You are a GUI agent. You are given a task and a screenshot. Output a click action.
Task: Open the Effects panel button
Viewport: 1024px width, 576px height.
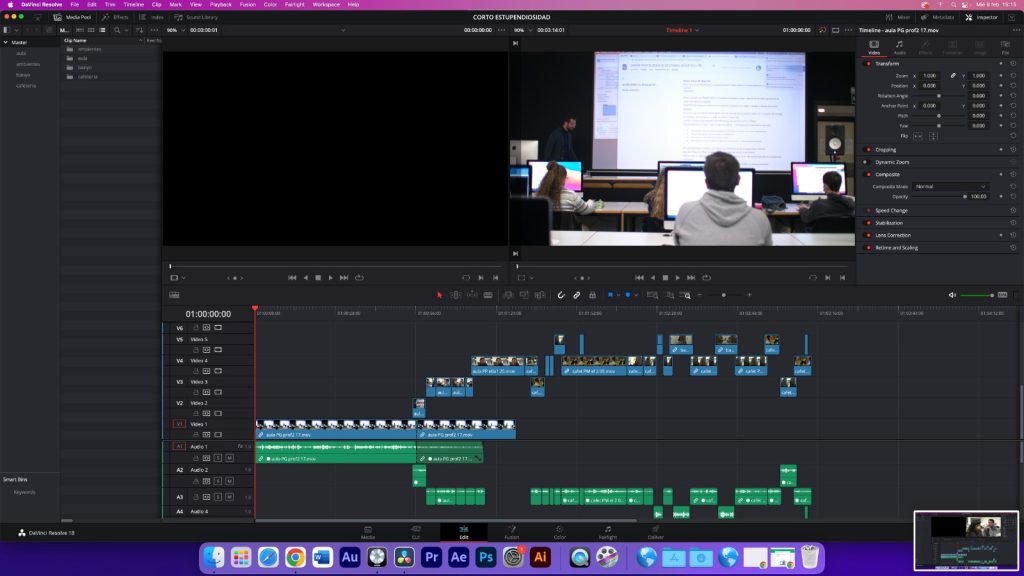point(116,17)
